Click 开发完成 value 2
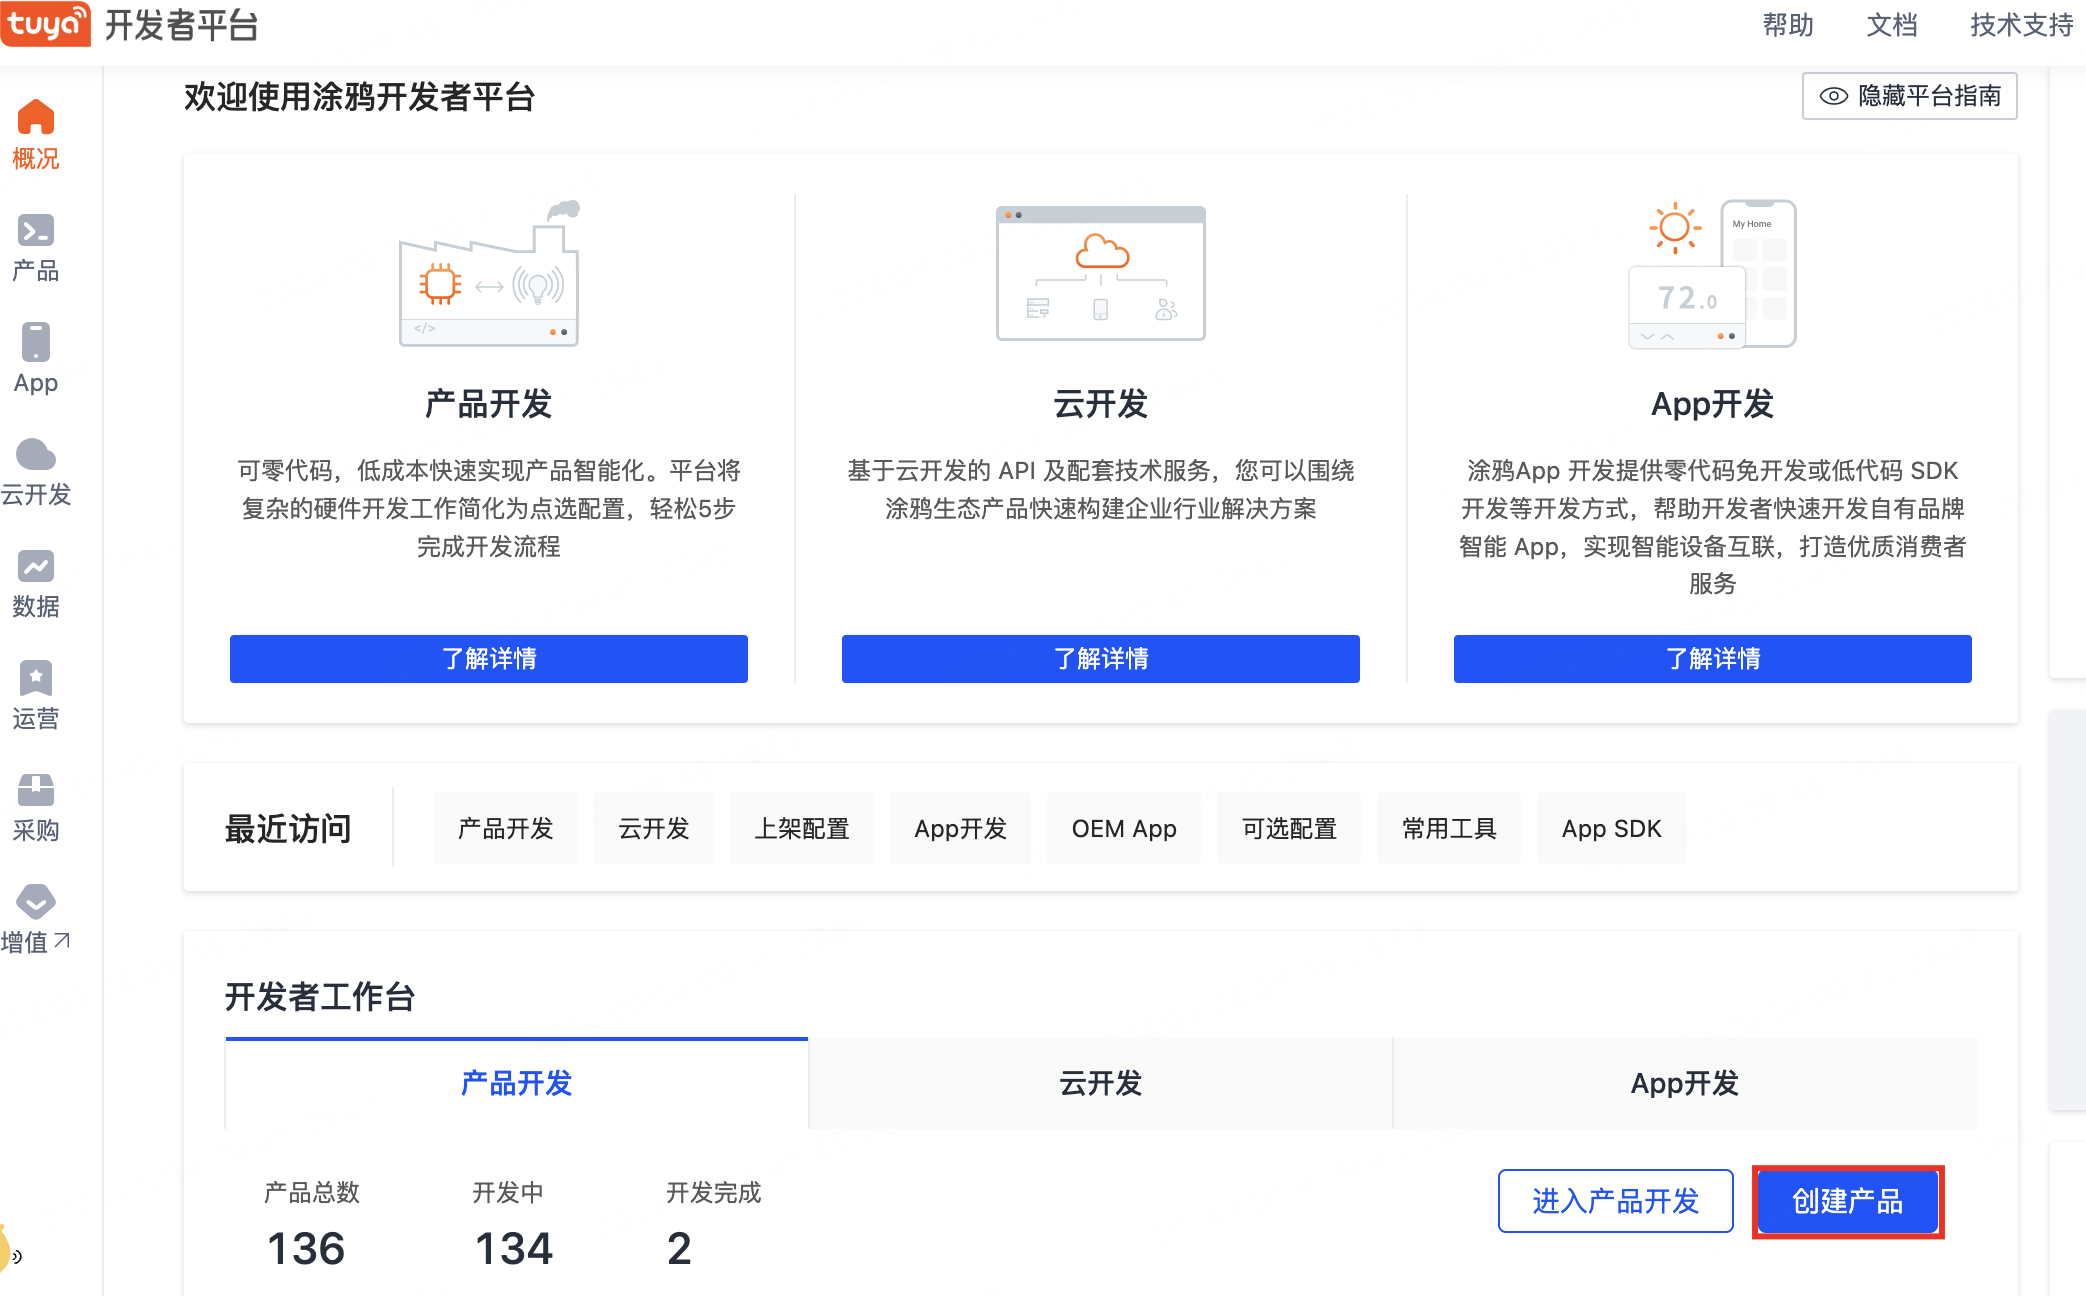This screenshot has height=1296, width=2086. pos(680,1249)
